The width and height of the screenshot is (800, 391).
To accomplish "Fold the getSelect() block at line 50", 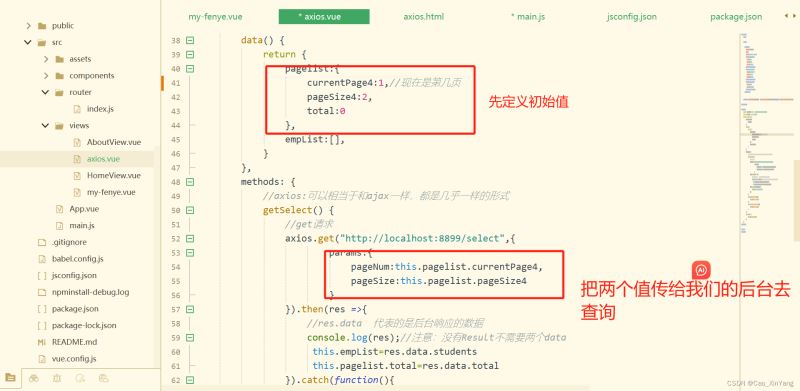I will [x=190, y=210].
